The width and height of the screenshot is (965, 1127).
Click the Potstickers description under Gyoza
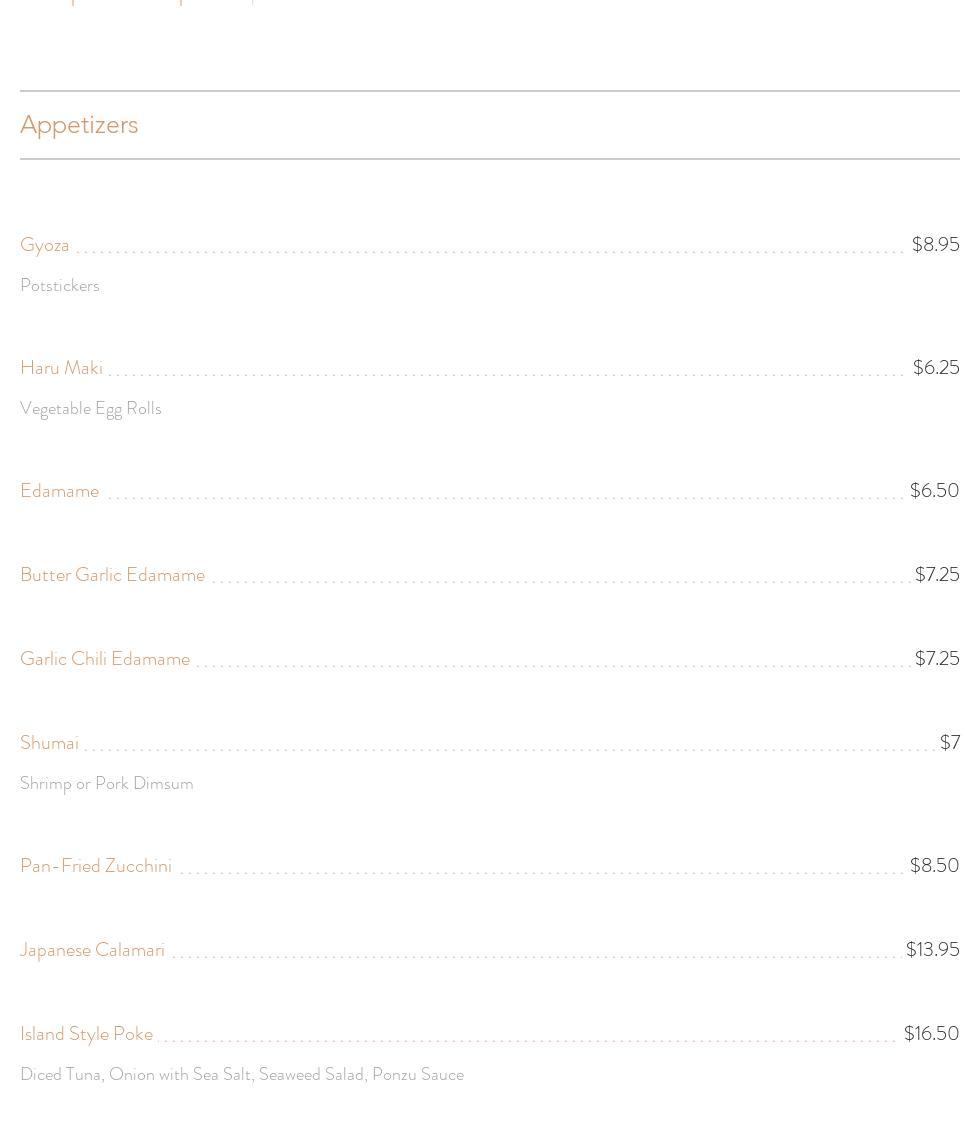(60, 286)
